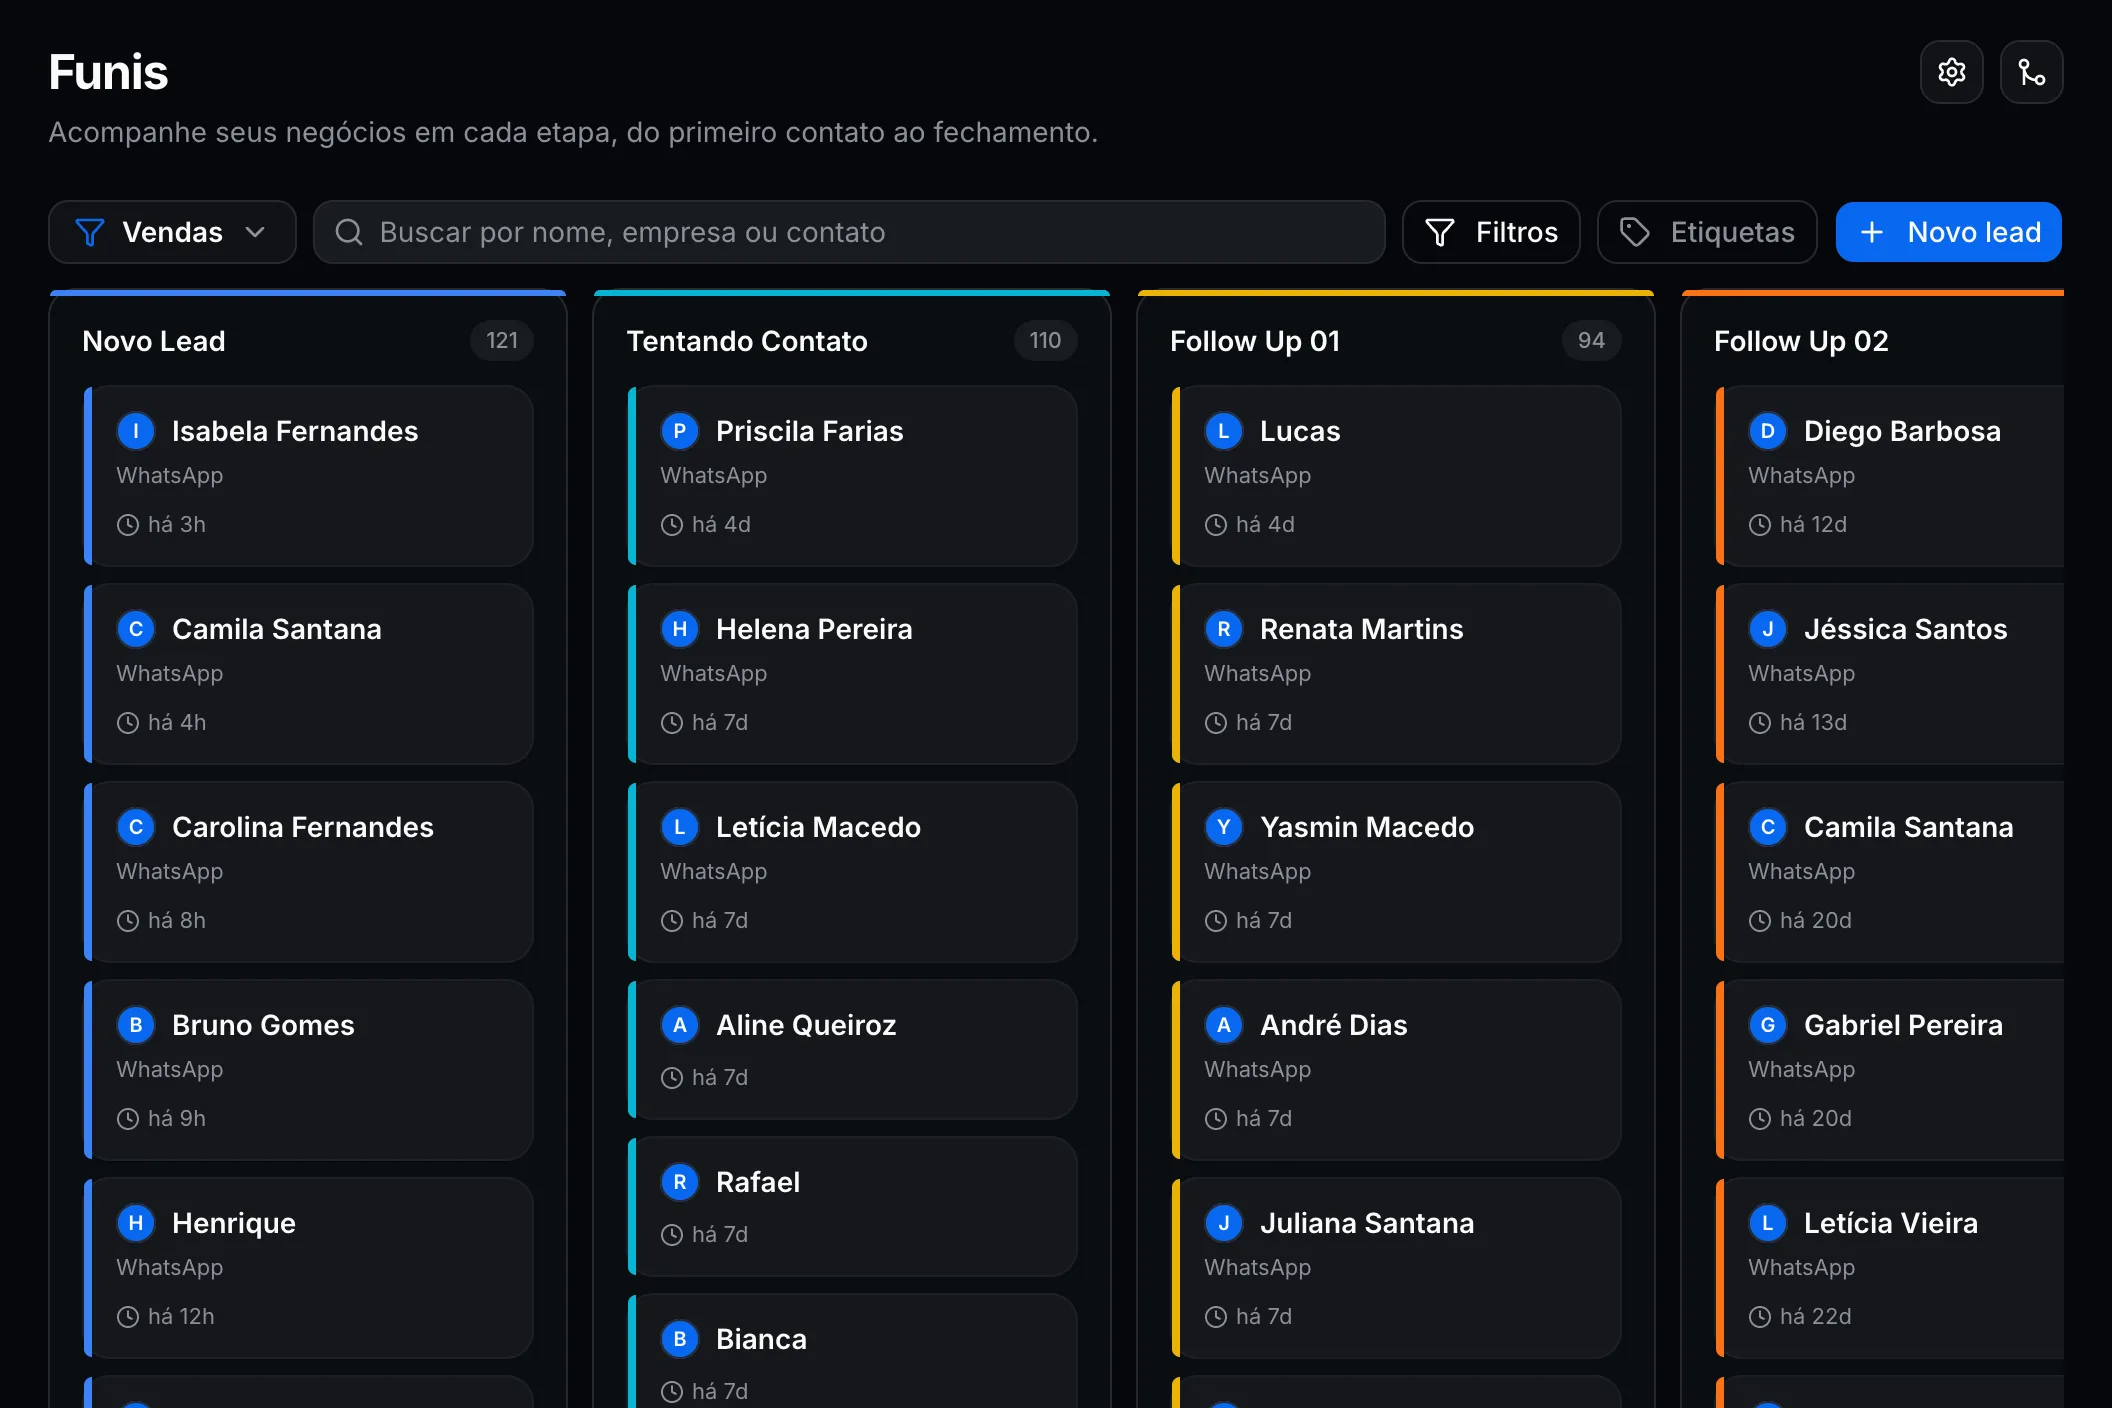Click Diego Barbosa's avatar letter D
The image size is (2112, 1408).
(x=1768, y=431)
